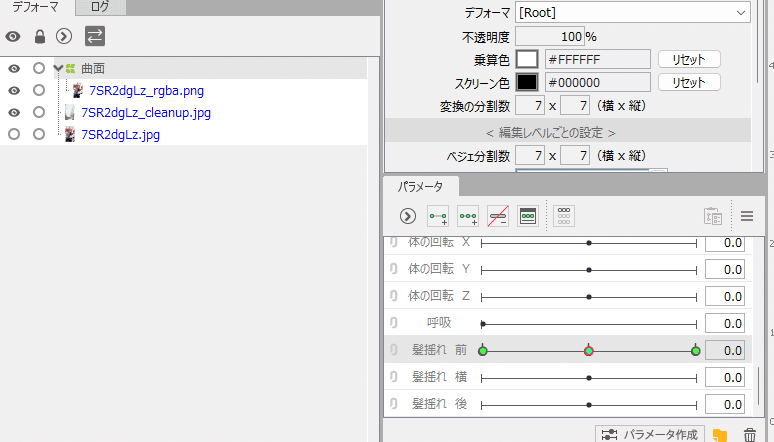Click the clip icon on 体の回転 Z row
The height and width of the screenshot is (442, 774).
[x=393, y=296]
